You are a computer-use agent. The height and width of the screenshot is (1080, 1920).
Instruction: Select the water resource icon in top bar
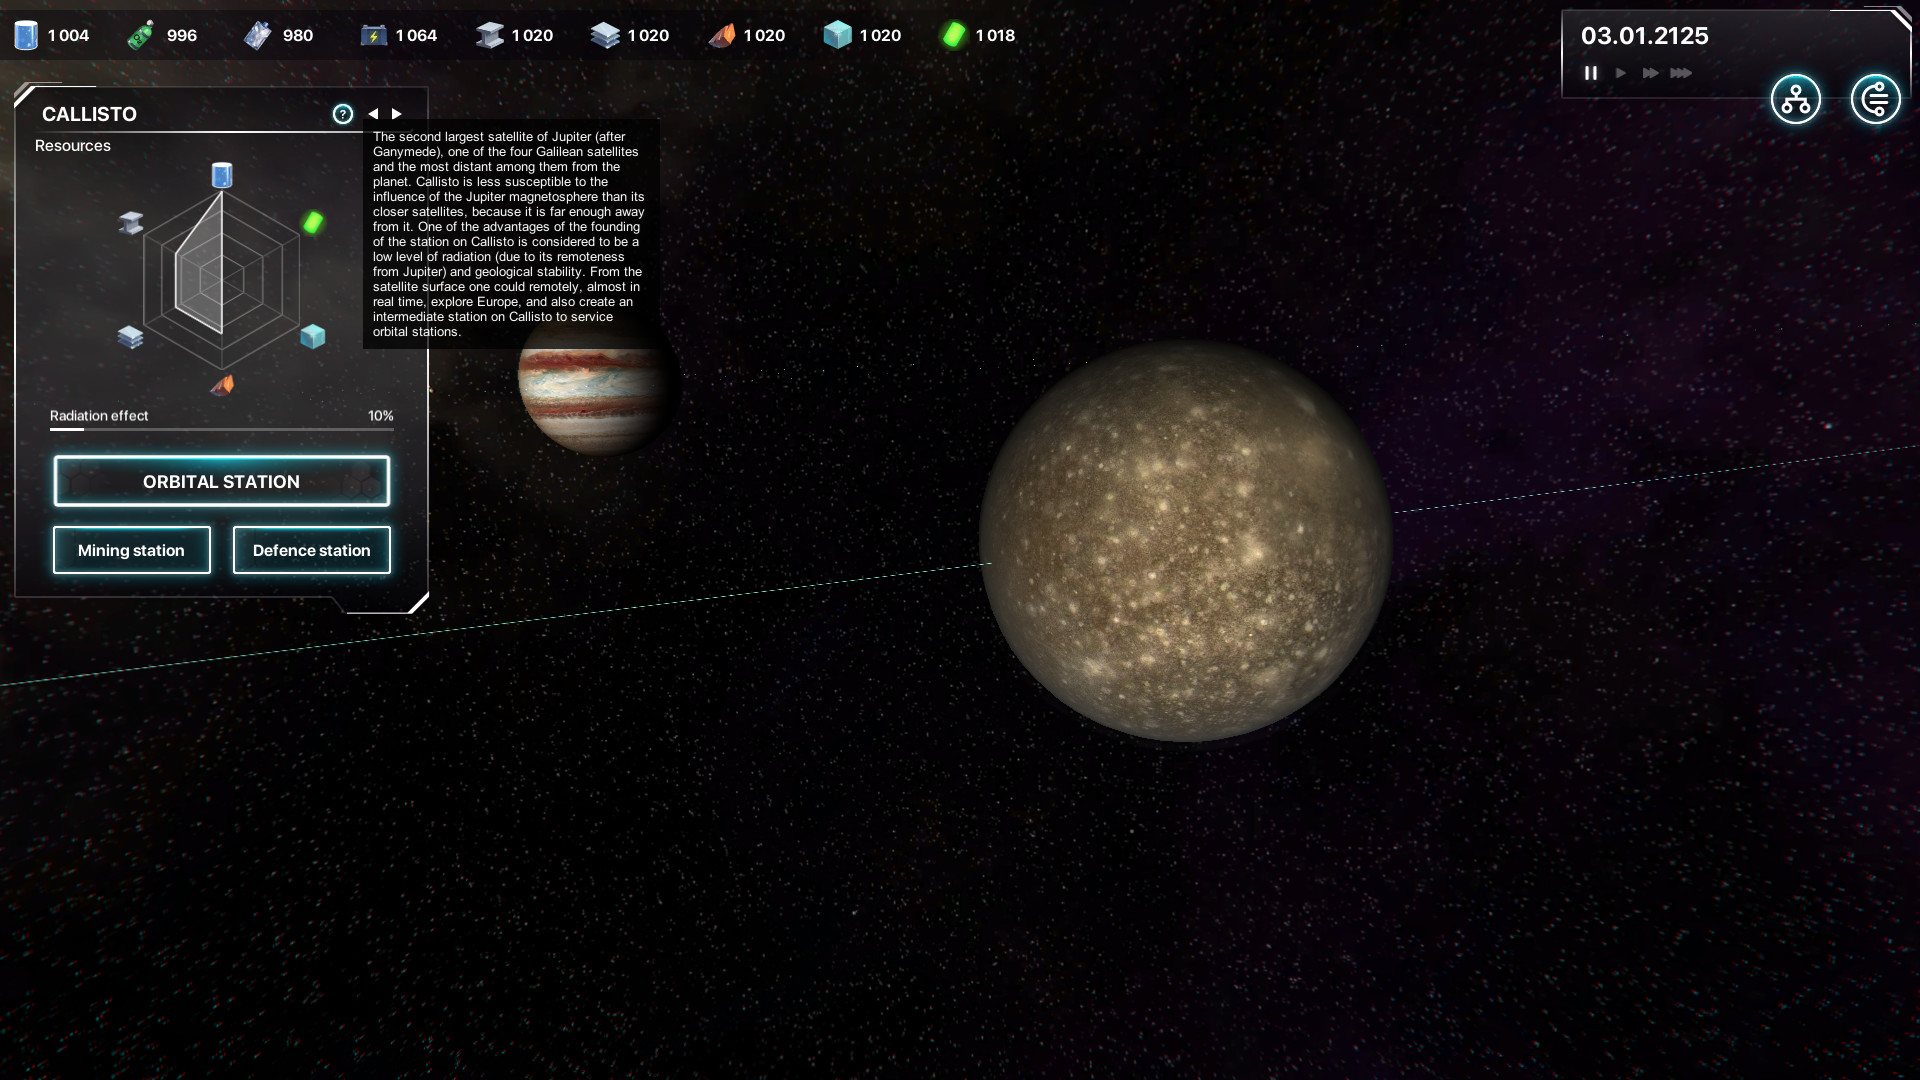pos(25,34)
